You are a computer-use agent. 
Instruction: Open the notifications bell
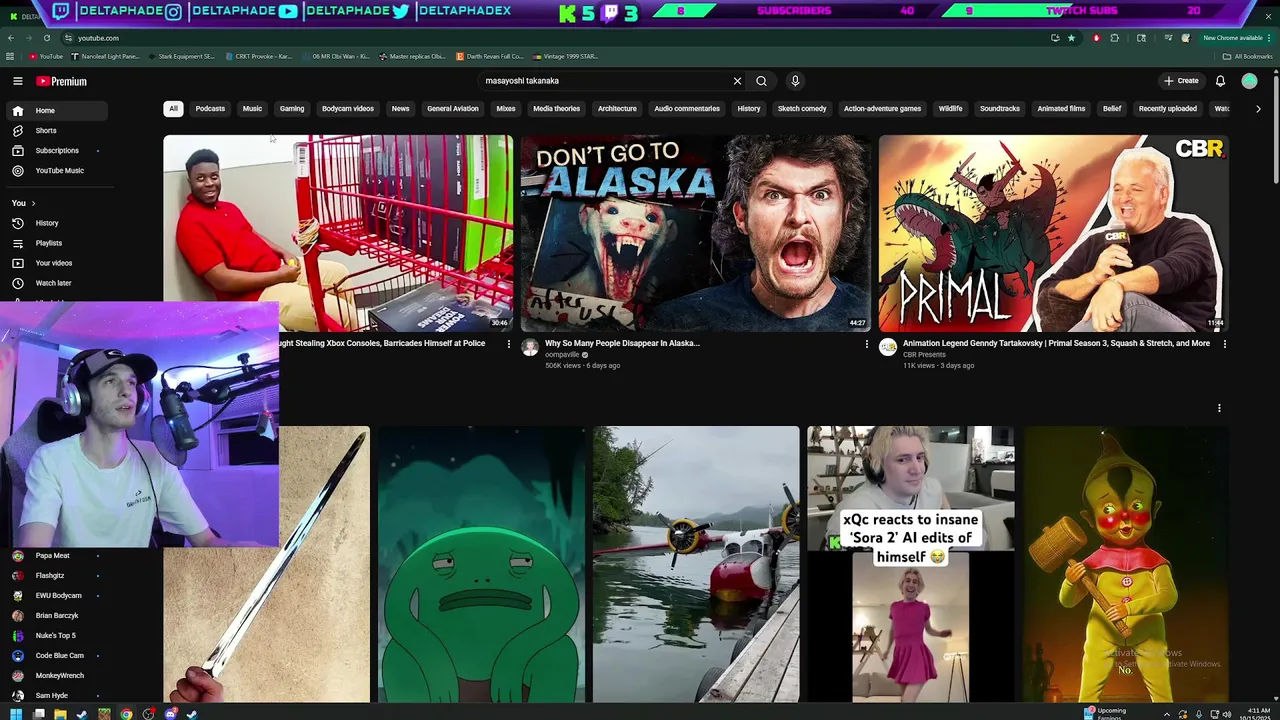1220,81
